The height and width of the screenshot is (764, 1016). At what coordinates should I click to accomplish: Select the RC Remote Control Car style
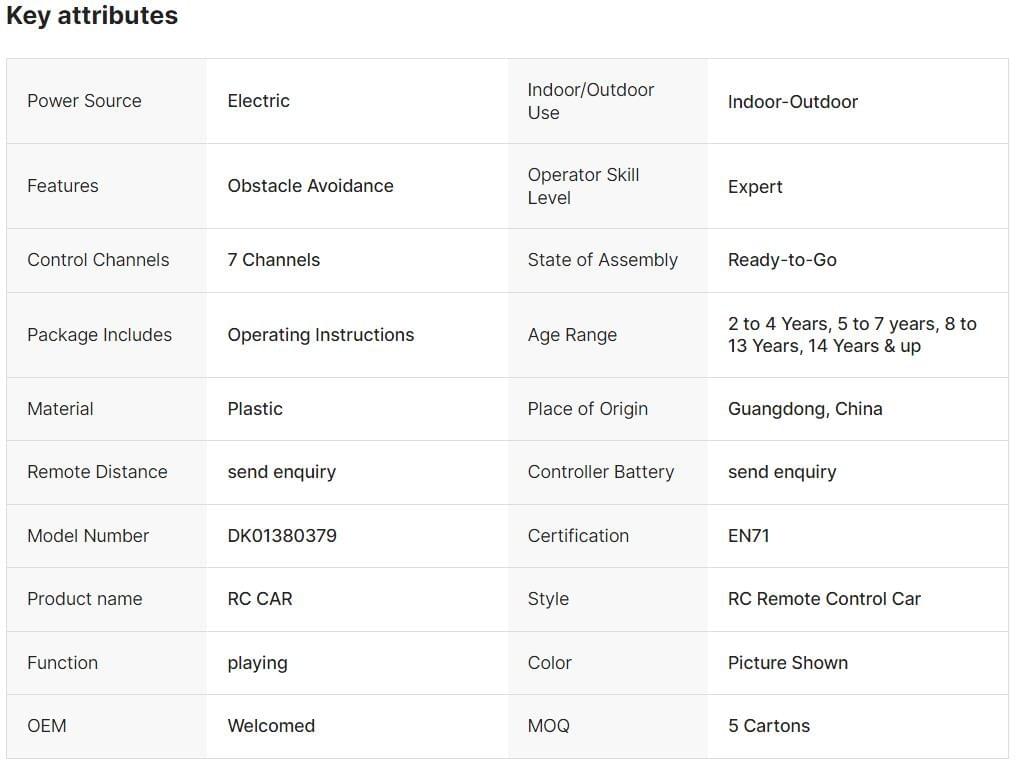pyautogui.click(x=823, y=599)
